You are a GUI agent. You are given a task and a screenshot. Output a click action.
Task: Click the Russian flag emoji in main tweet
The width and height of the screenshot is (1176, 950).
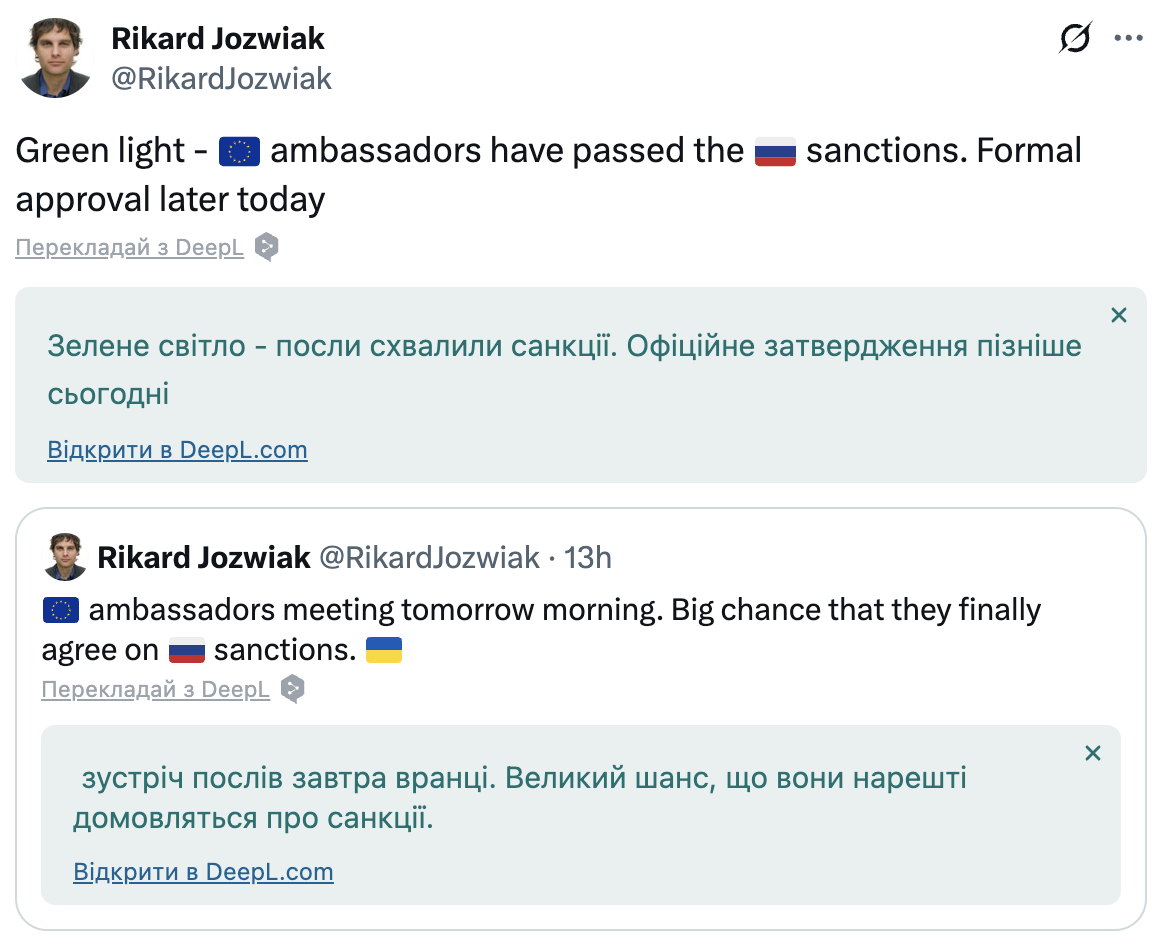[775, 151]
